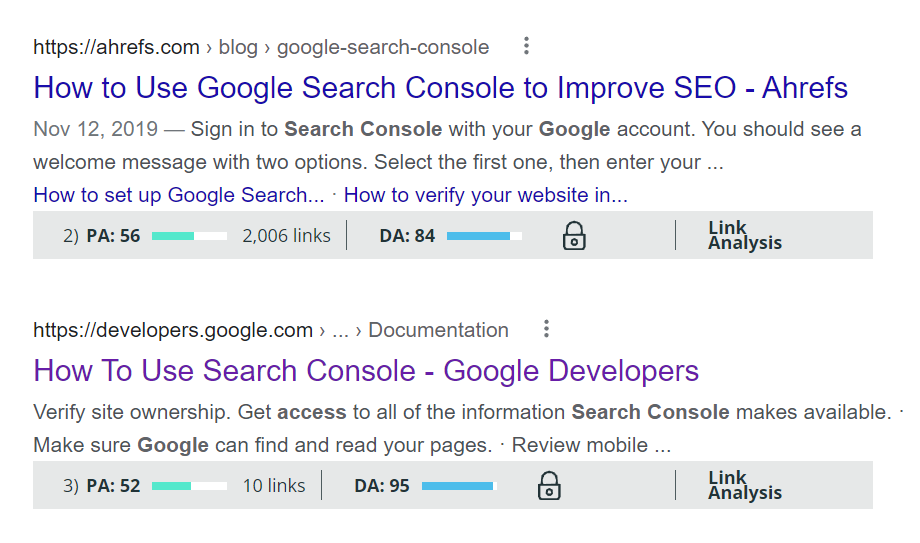
Task: Open three-dot menu beside developers.google.com URL
Action: [x=545, y=329]
